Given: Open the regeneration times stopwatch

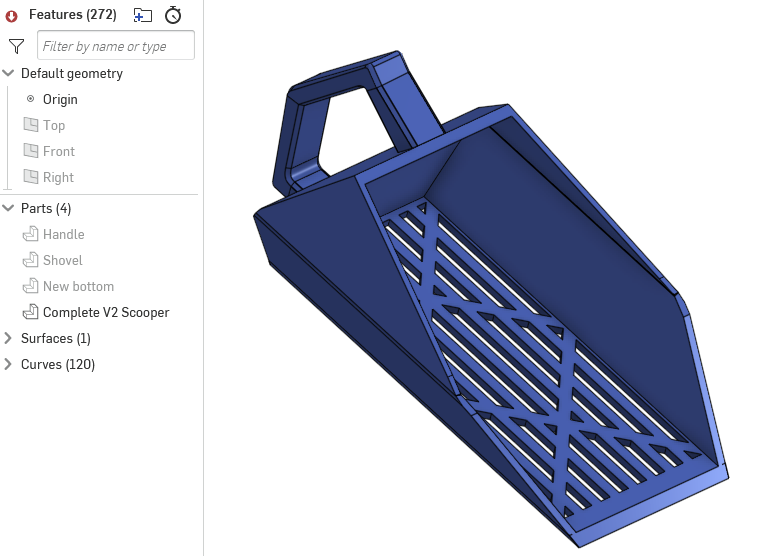Looking at the screenshot, I should pyautogui.click(x=173, y=15).
